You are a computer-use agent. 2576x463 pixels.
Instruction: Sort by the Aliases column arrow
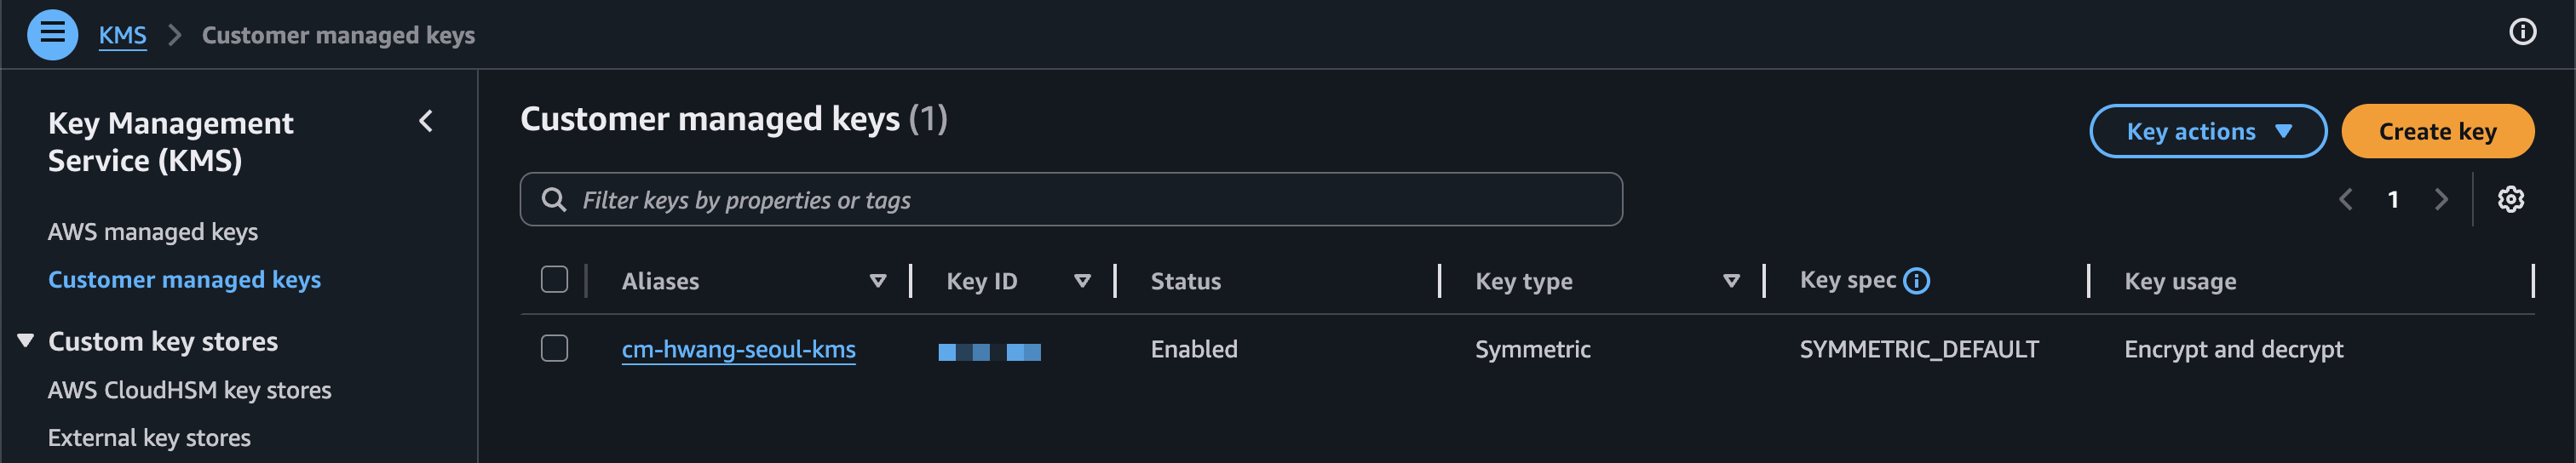coord(877,281)
